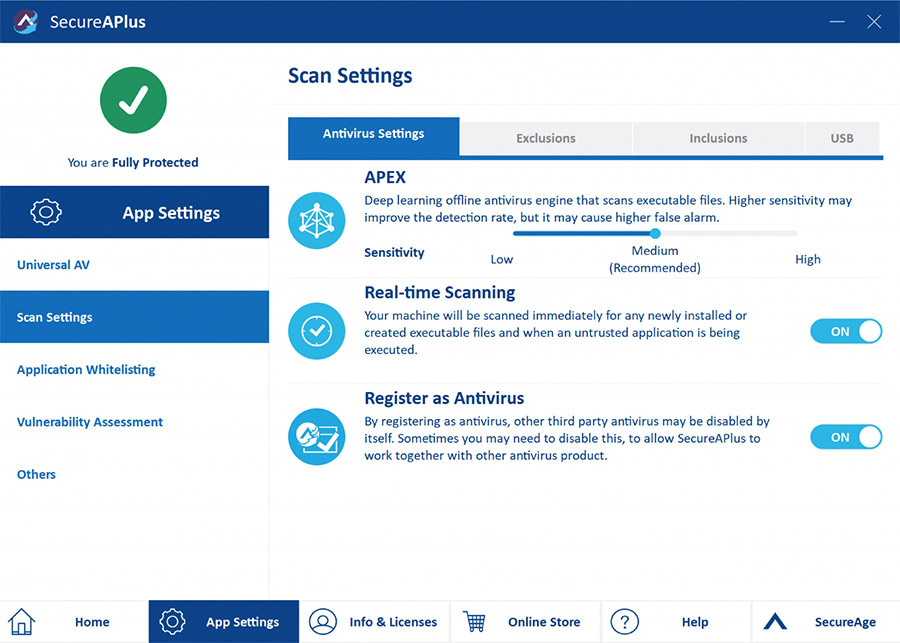
Task: Open Info & Licenses label in bottom bar
Action: (x=393, y=622)
